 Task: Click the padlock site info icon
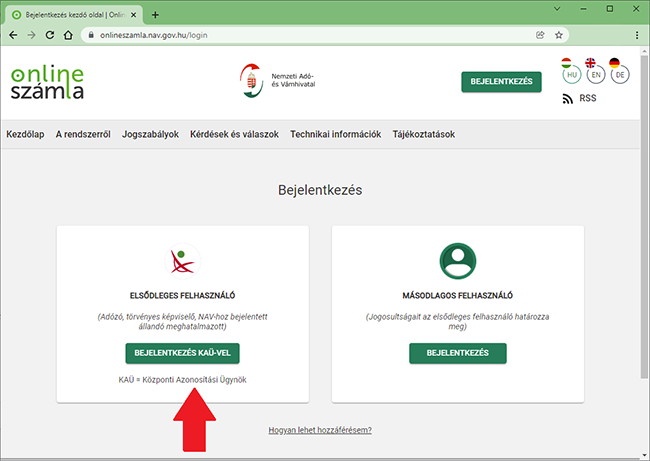click(91, 35)
